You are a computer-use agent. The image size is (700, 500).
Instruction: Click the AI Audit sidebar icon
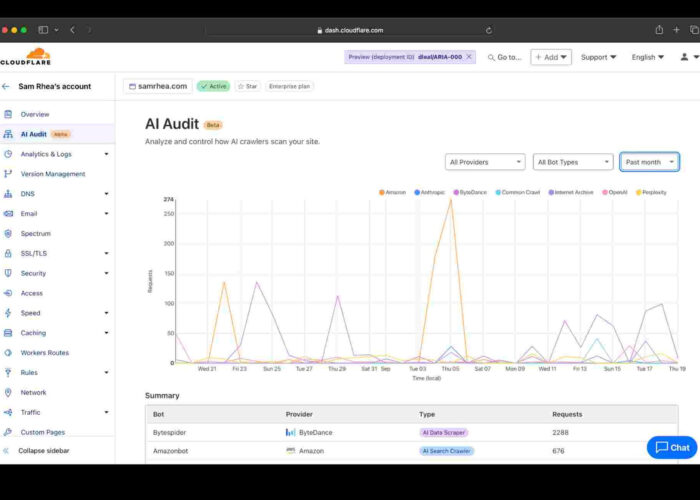[x=8, y=134]
